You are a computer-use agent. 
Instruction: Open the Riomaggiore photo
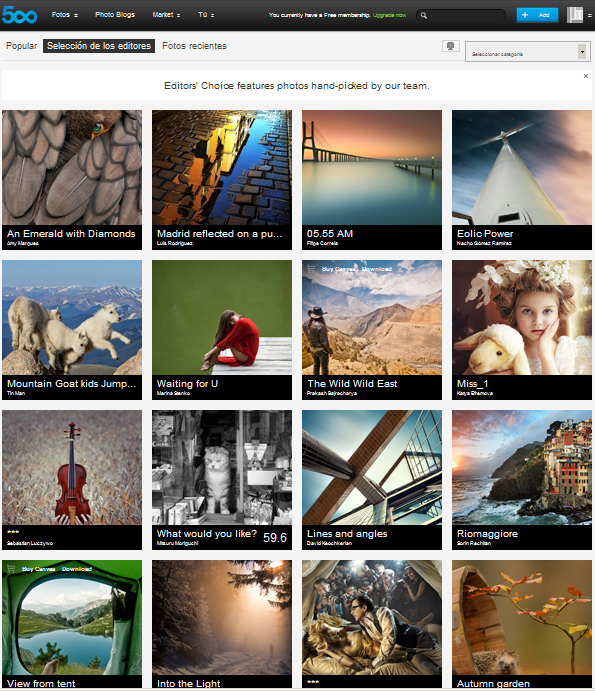click(x=521, y=467)
